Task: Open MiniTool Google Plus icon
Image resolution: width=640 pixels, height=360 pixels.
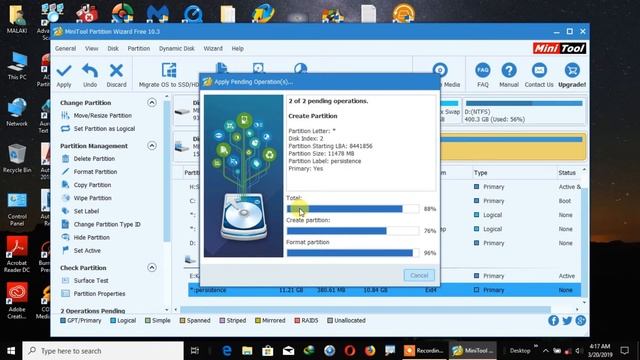Action: [580, 320]
